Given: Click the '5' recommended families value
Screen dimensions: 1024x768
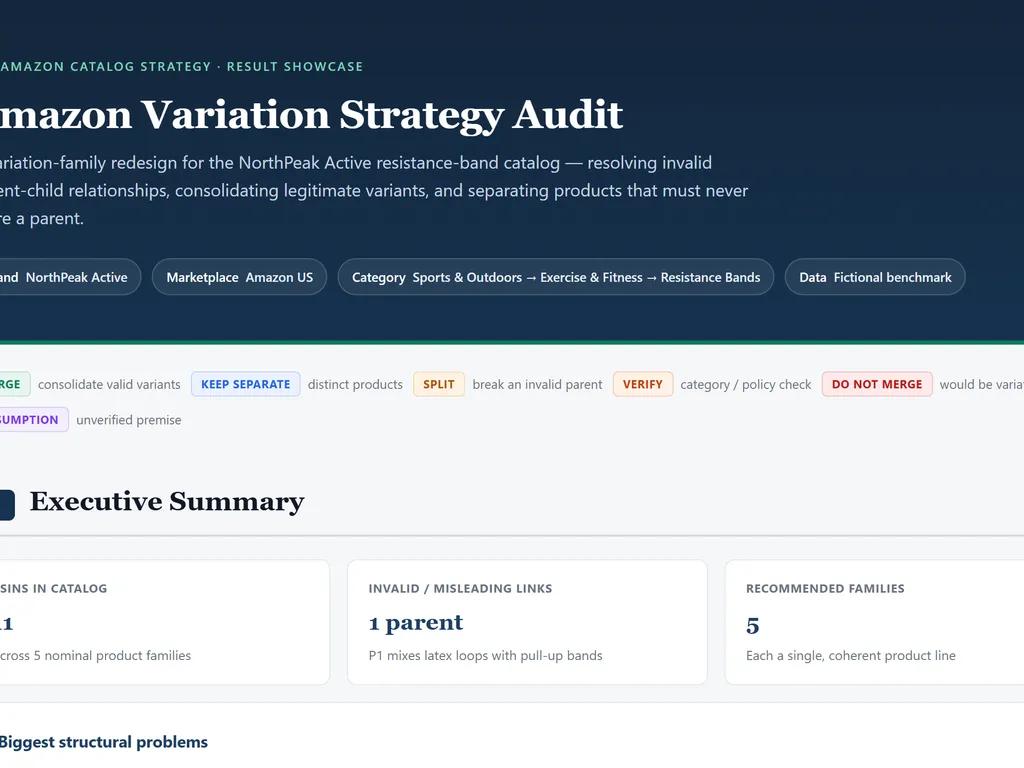Looking at the screenshot, I should 753,626.
